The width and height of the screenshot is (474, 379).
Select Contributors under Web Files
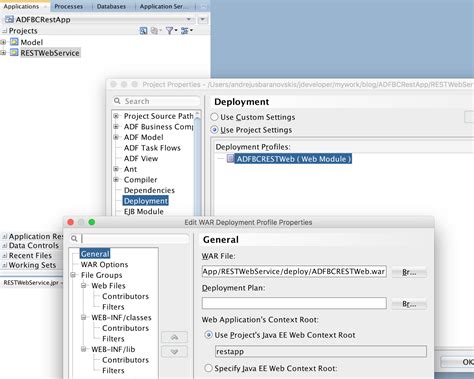(125, 296)
